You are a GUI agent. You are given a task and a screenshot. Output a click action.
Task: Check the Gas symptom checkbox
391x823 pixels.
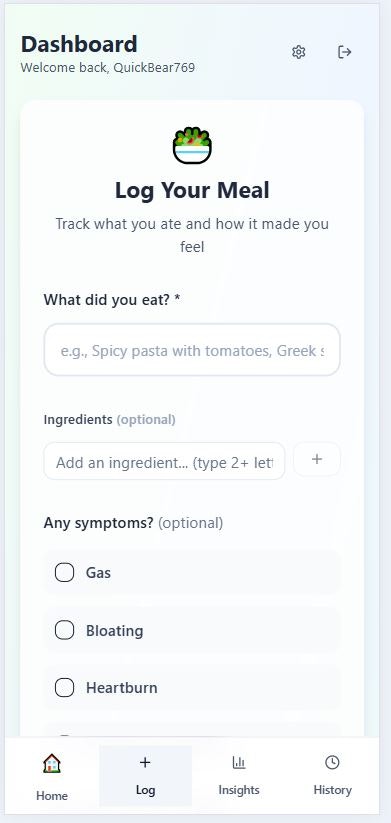click(65, 572)
